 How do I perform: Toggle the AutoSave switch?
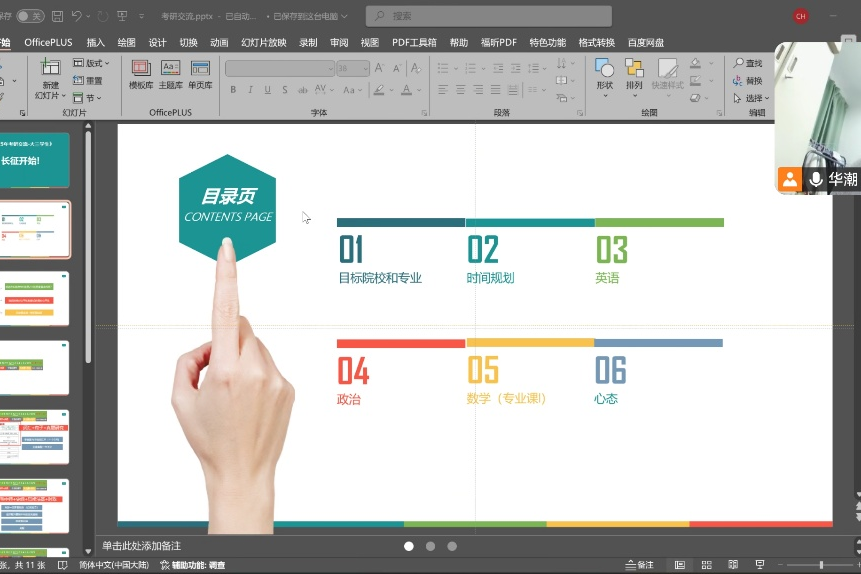pos(30,16)
